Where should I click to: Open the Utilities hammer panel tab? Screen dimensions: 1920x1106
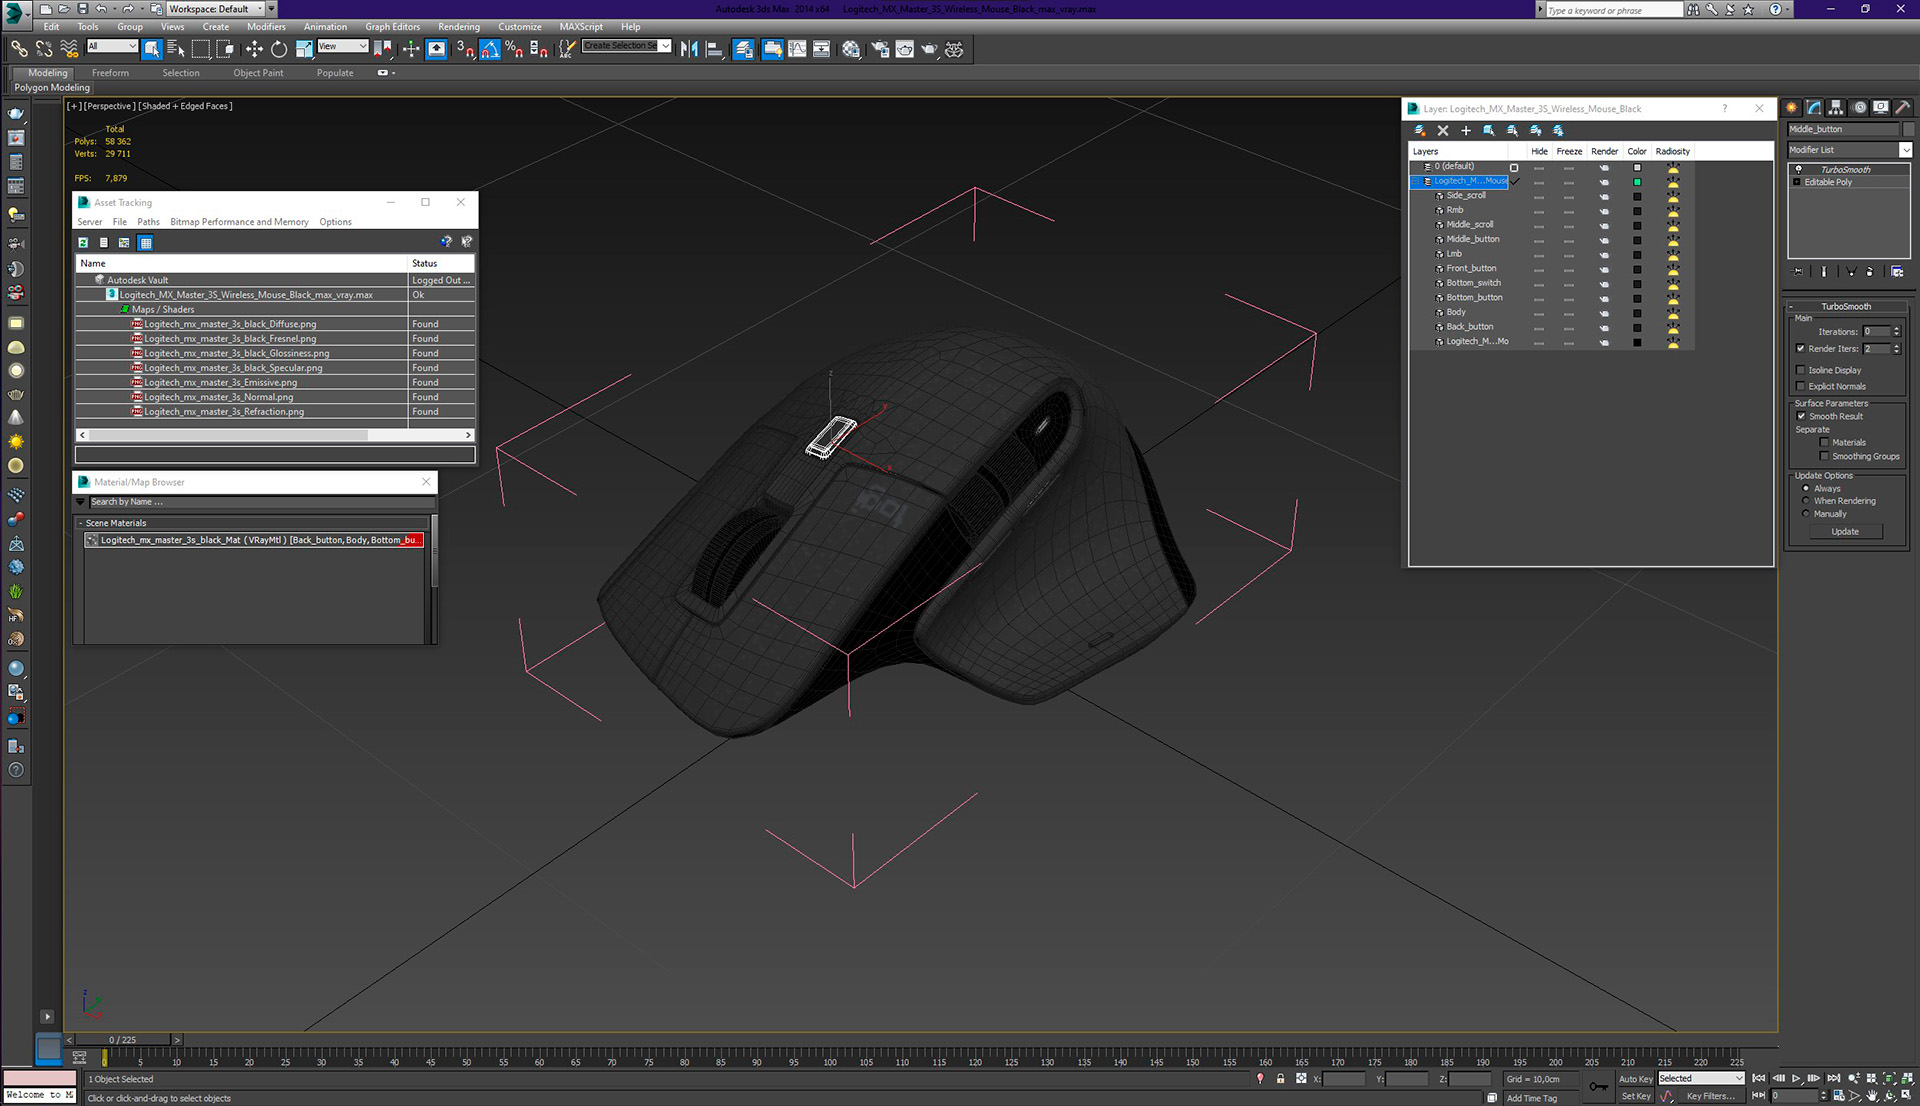[x=1903, y=108]
